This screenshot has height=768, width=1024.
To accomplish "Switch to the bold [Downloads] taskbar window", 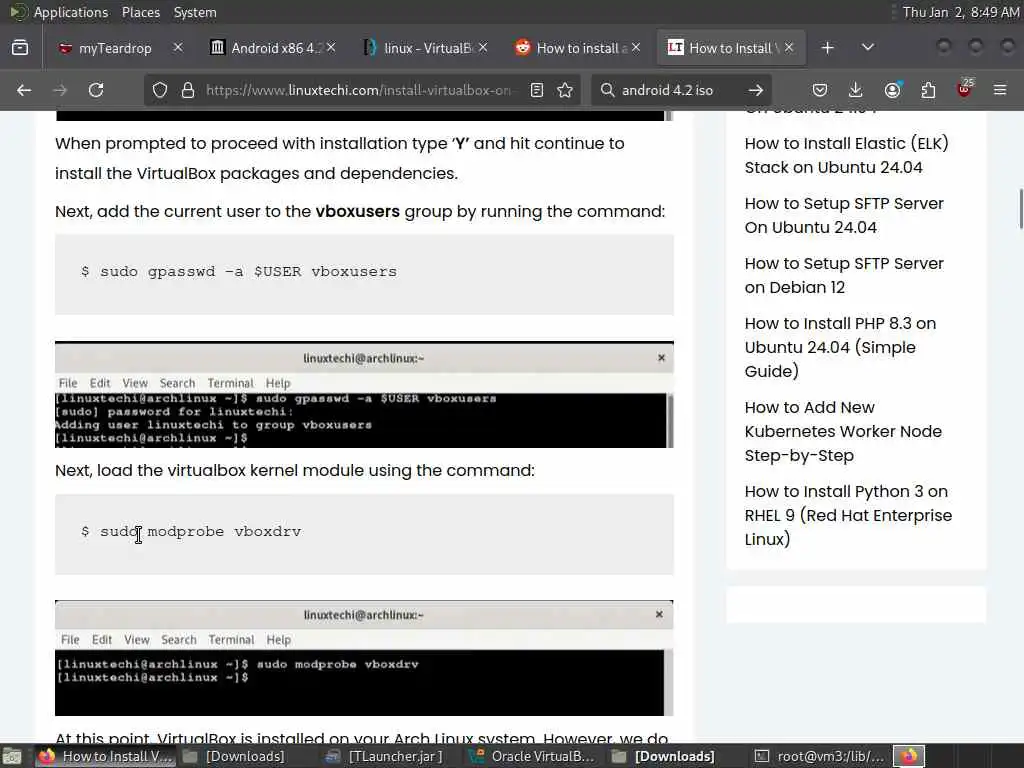I will click(664, 756).
